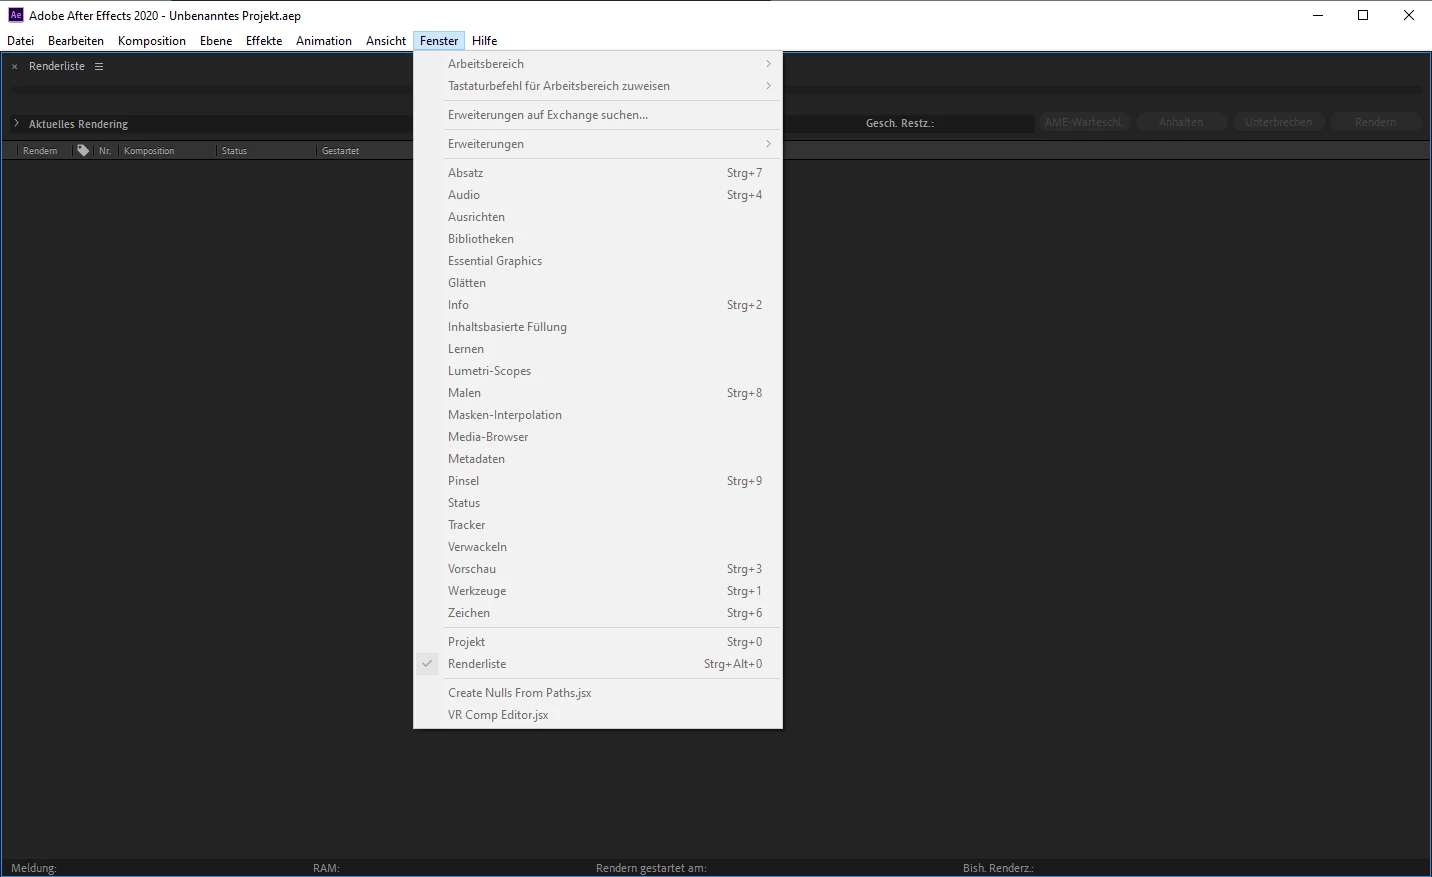Viewport: 1432px width, 877px height.
Task: Expand the Aktuelles Rendering section
Action: pyautogui.click(x=16, y=123)
